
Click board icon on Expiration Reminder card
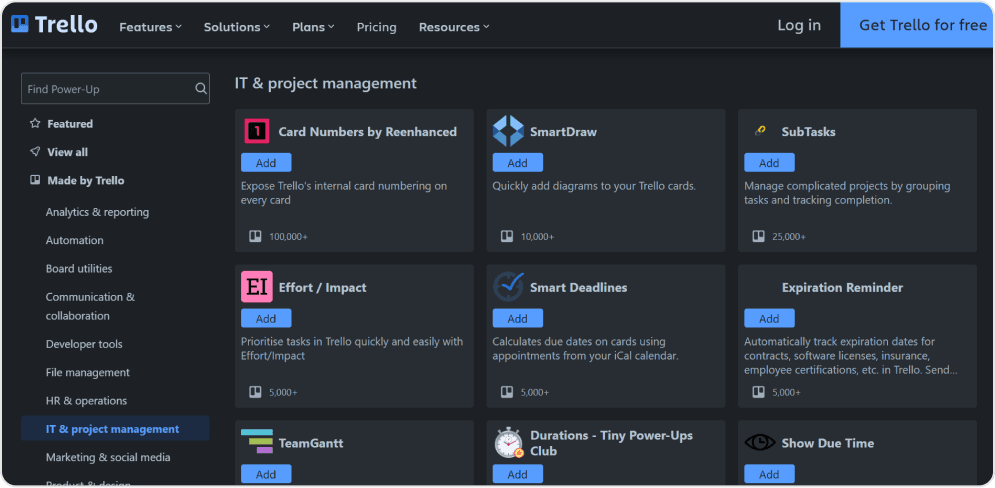(x=758, y=392)
